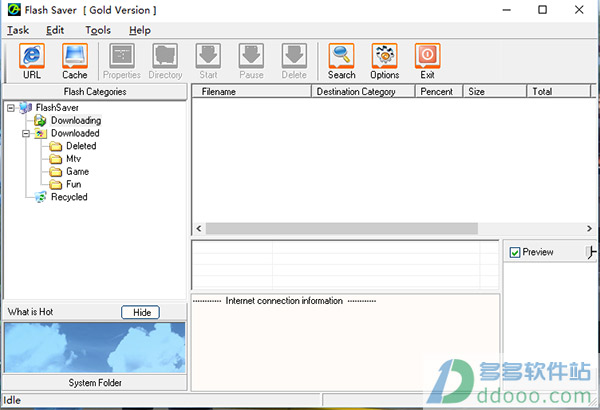Open the Search tool

pos(341,61)
